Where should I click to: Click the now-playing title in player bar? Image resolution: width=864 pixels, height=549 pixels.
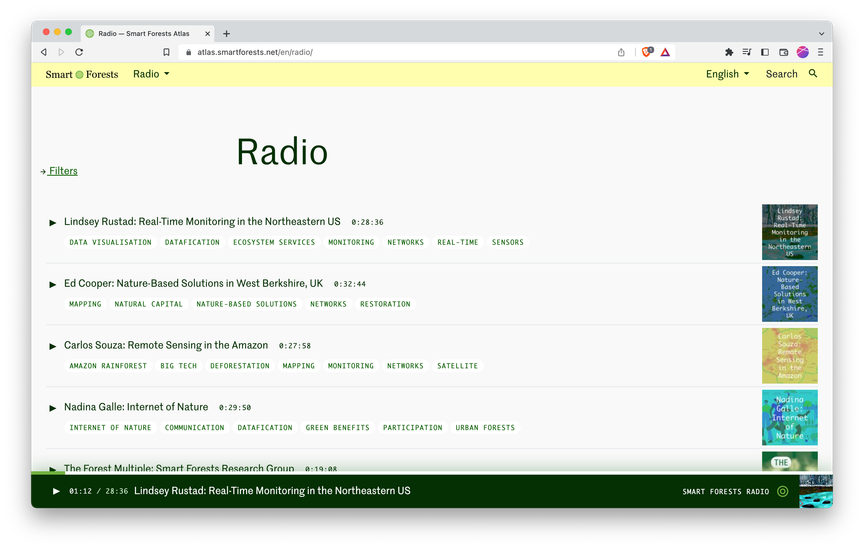pos(272,491)
